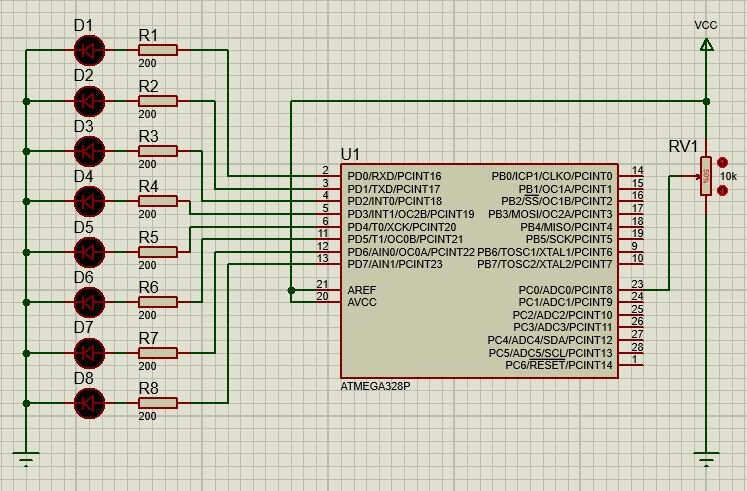The width and height of the screenshot is (747, 491).
Task: Click the VCC power terminal arrow
Action: 707,45
